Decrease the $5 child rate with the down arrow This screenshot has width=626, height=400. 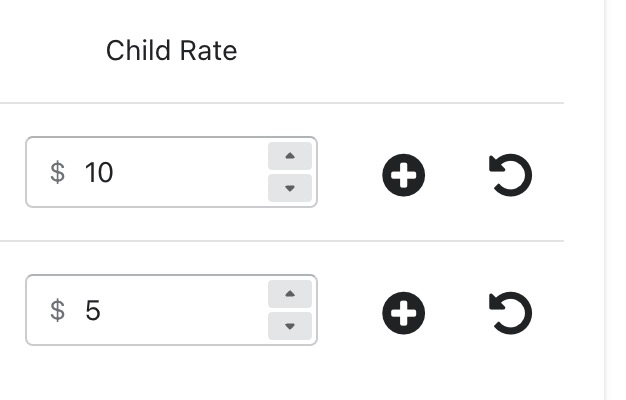(290, 326)
